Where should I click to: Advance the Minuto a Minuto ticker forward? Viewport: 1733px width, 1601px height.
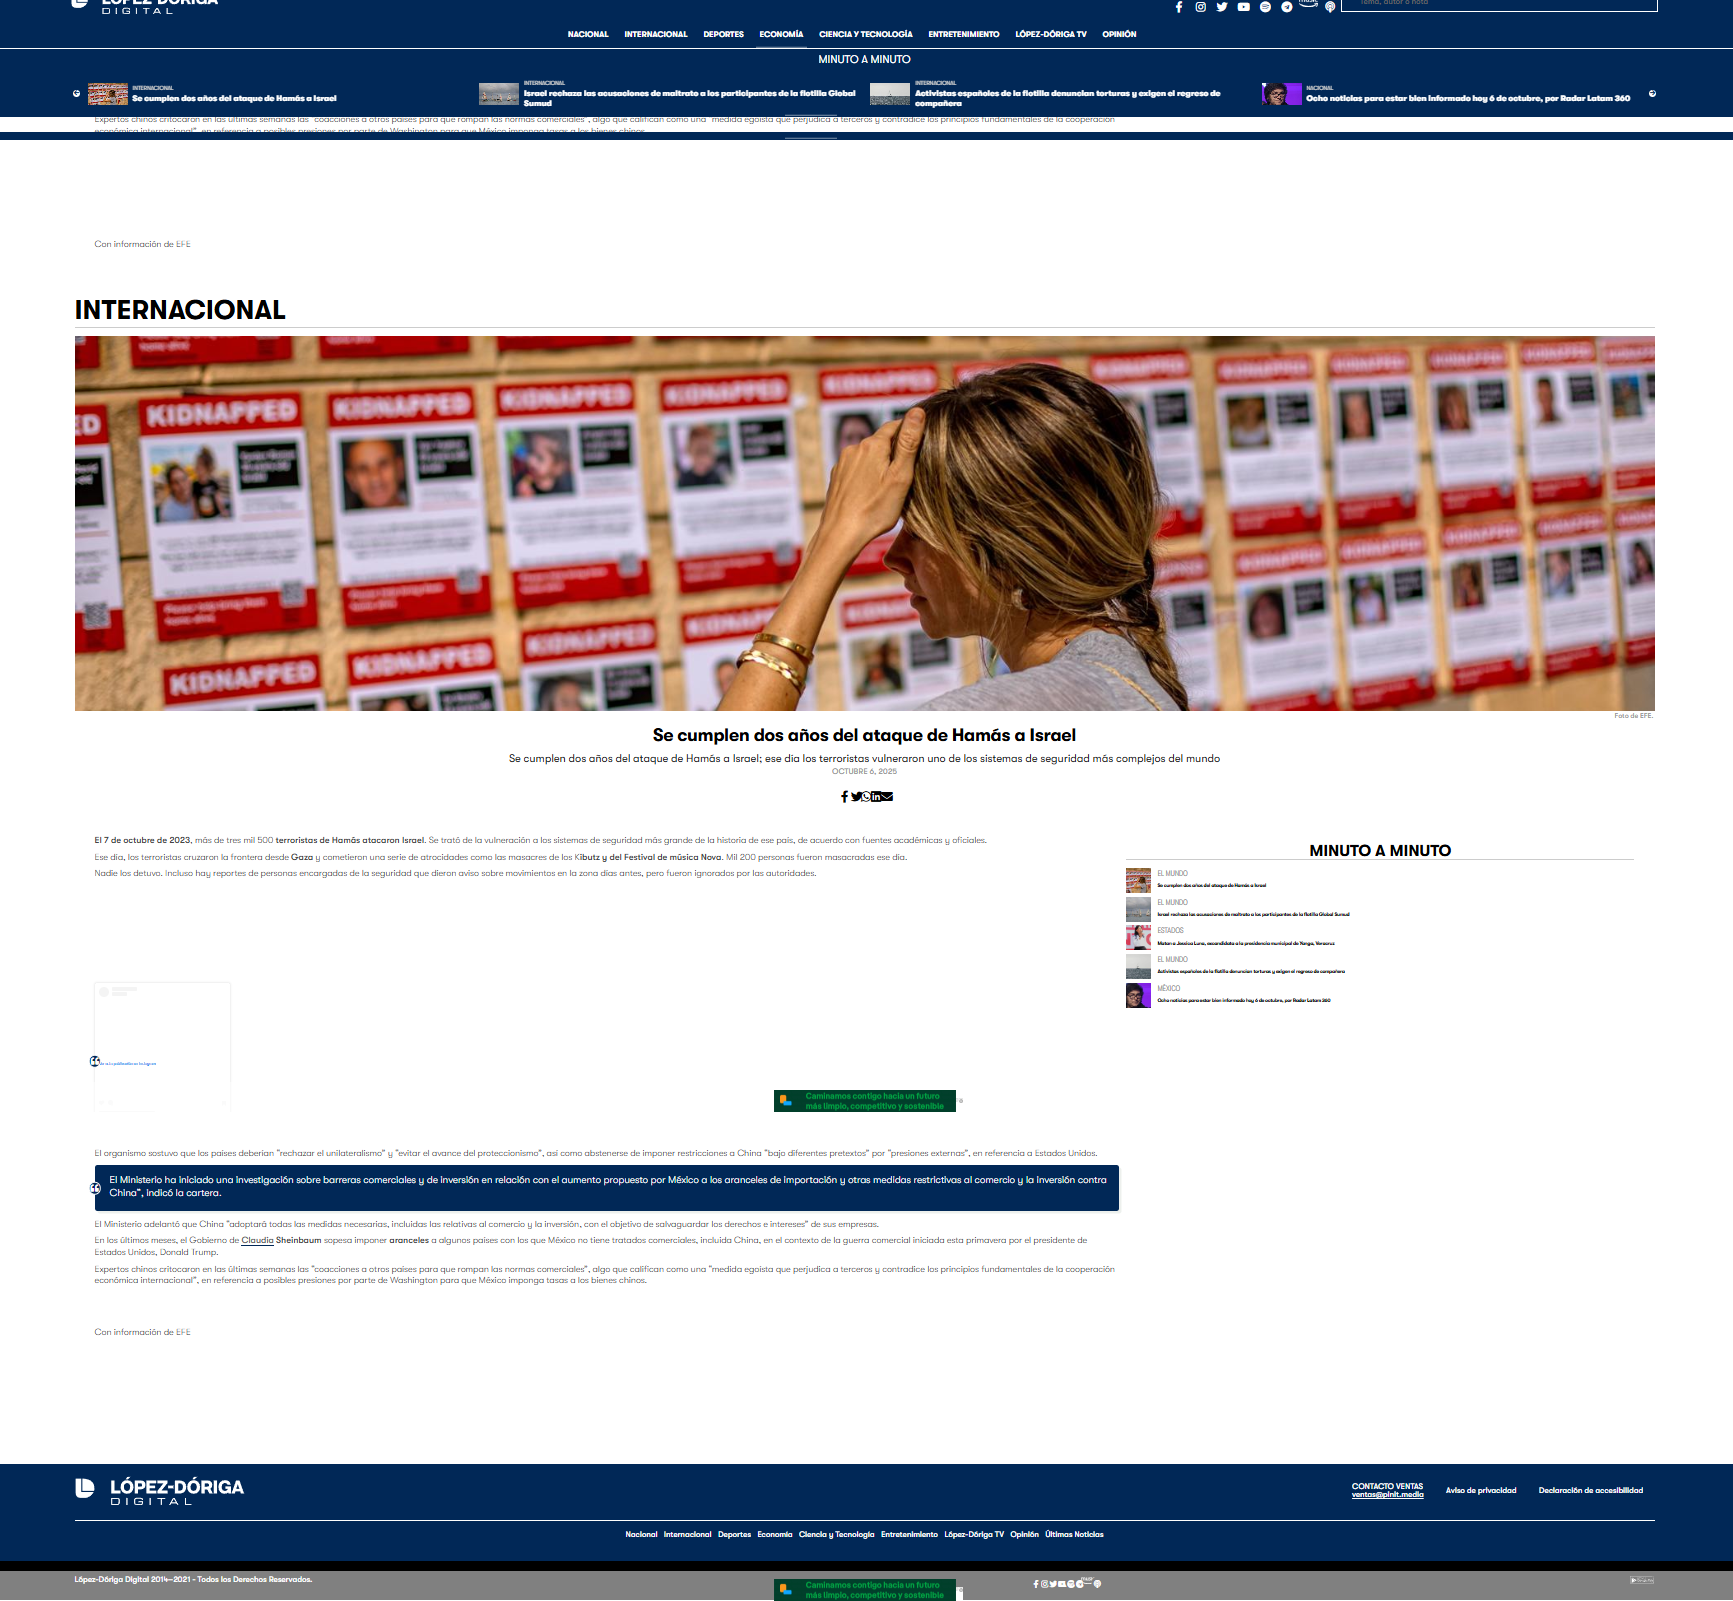tap(1652, 94)
